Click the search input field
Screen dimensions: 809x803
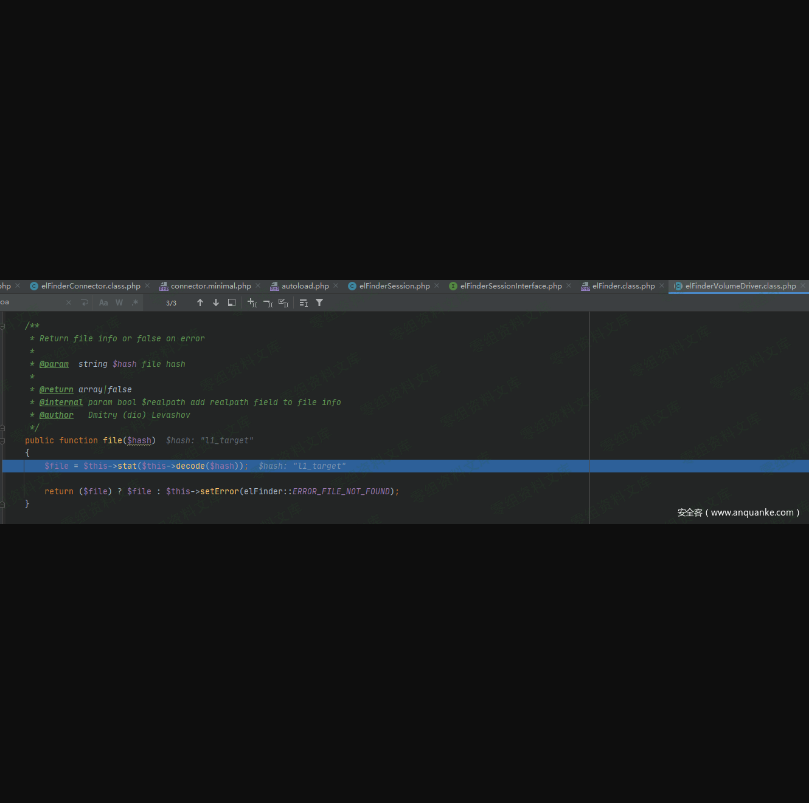(32, 303)
